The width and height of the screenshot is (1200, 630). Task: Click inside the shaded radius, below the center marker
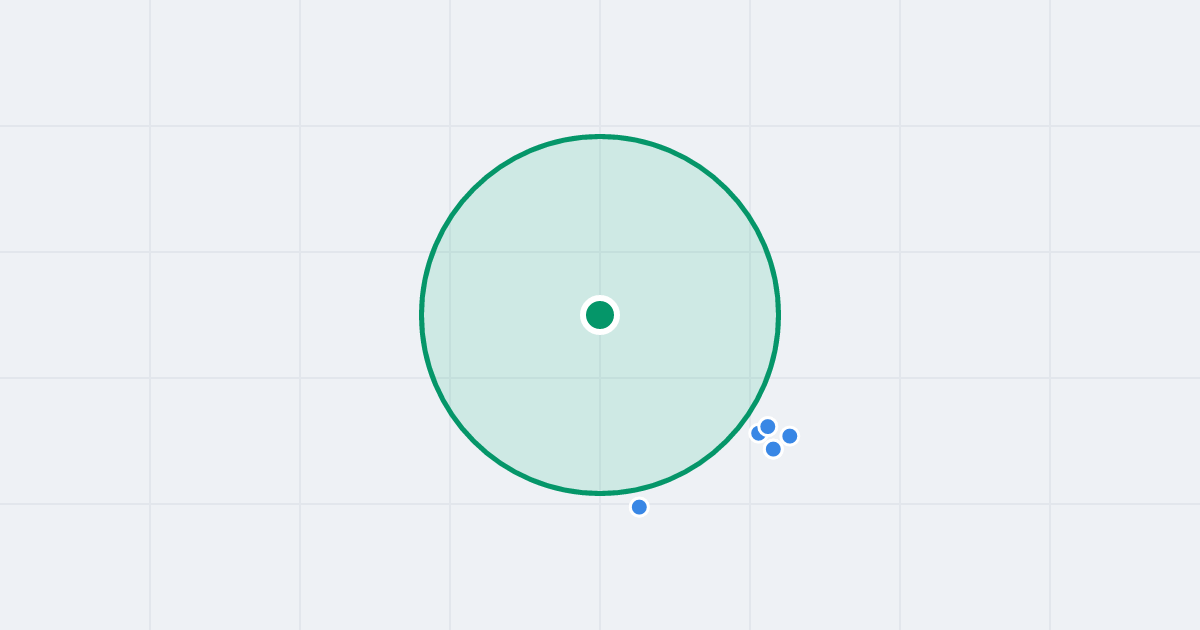click(600, 410)
